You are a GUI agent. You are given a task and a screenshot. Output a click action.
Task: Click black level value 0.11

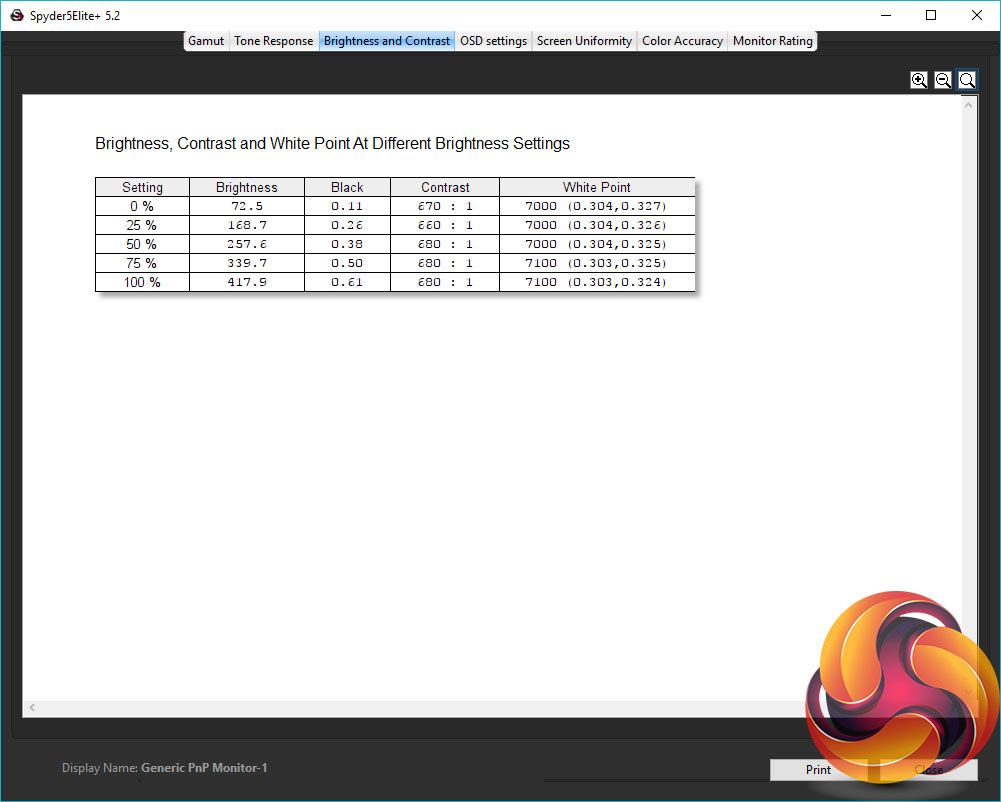(x=347, y=206)
